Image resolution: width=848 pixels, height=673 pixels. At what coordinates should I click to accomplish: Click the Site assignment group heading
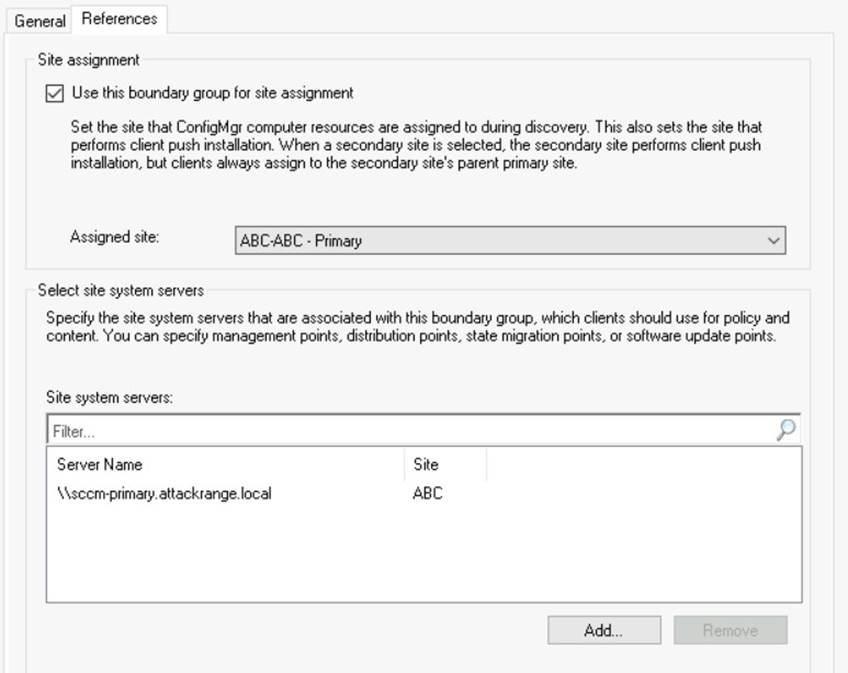[x=88, y=60]
